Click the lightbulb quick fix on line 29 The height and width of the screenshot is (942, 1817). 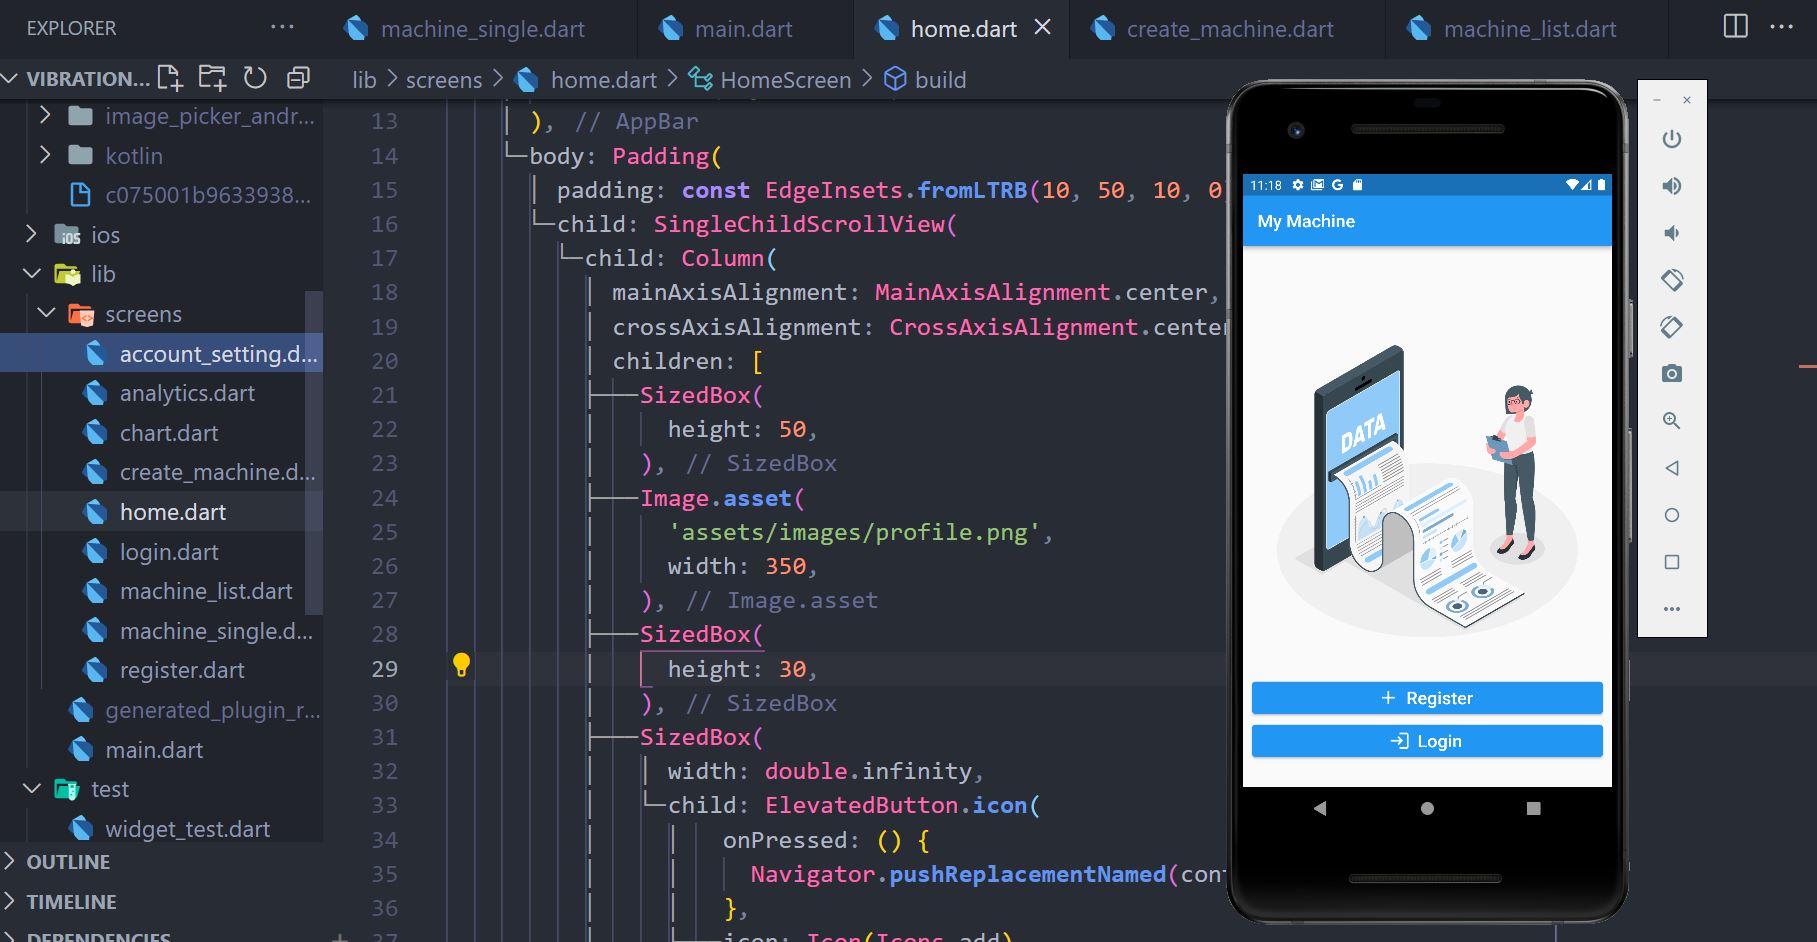click(x=461, y=663)
